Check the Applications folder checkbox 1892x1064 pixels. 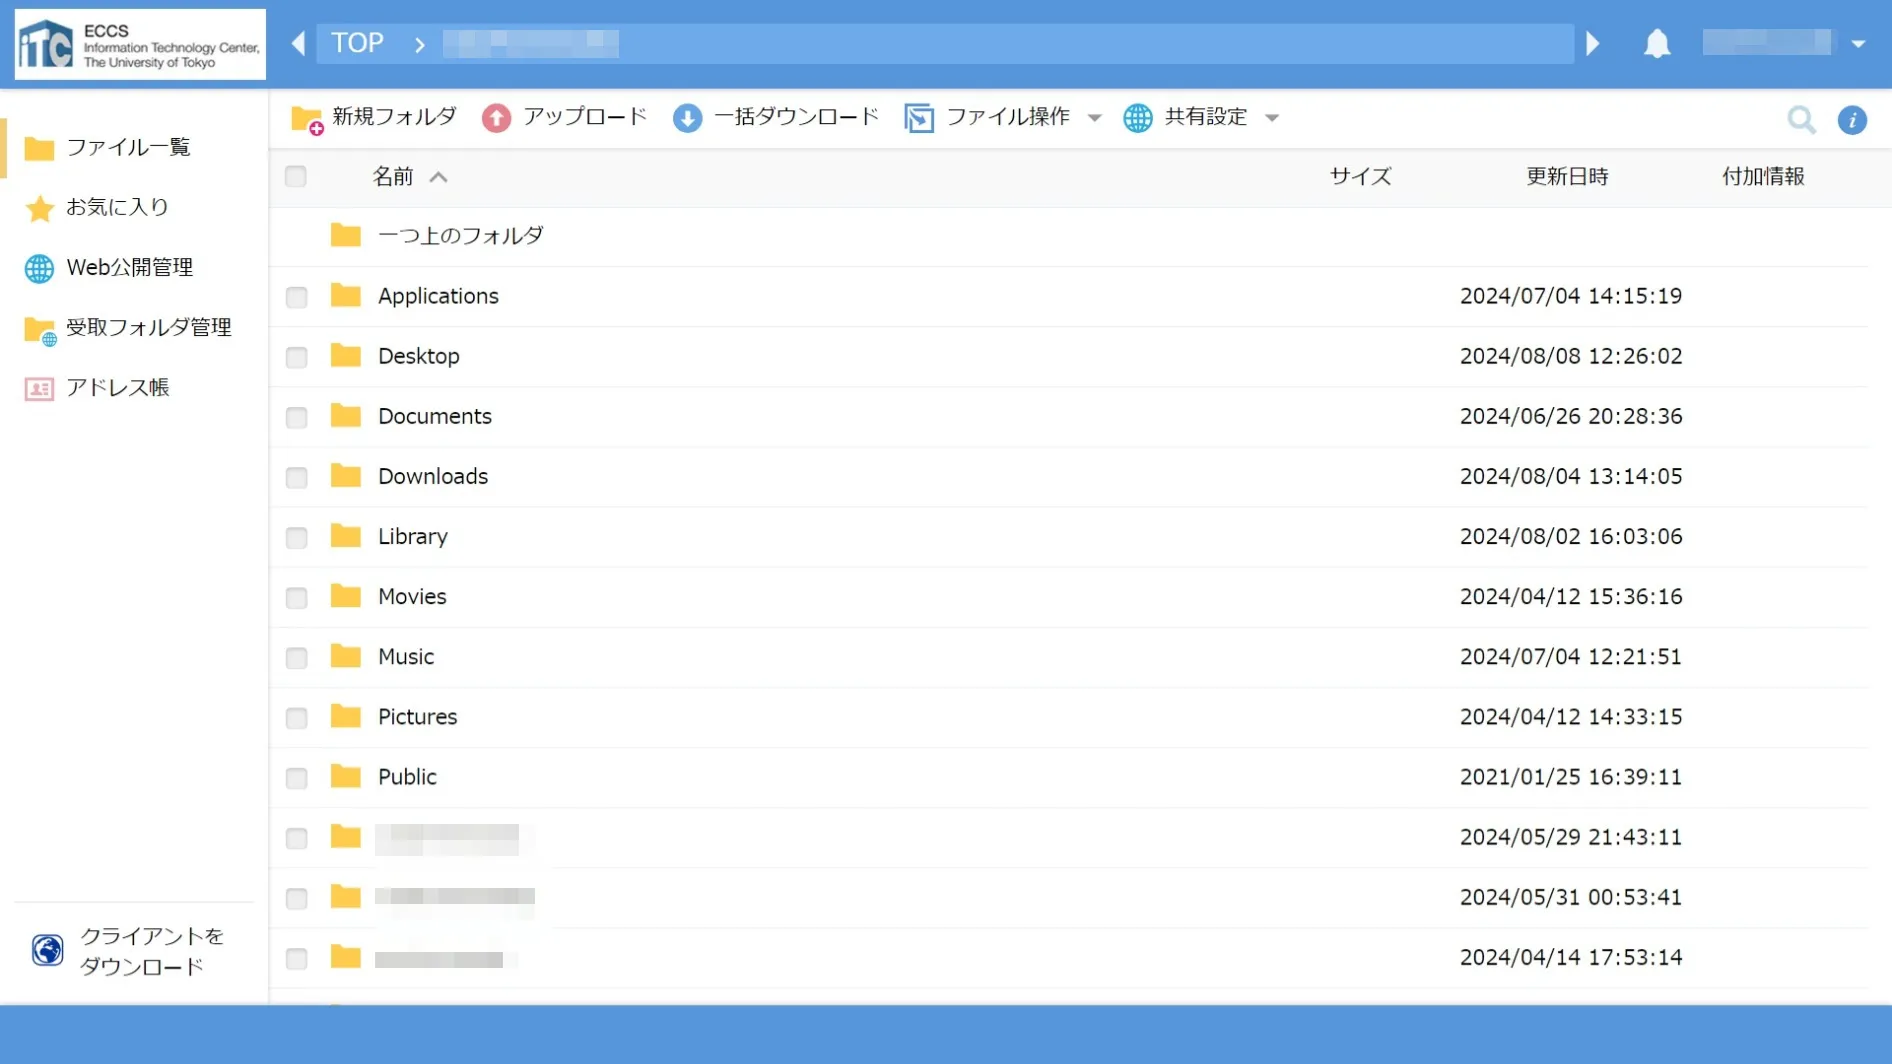tap(296, 297)
